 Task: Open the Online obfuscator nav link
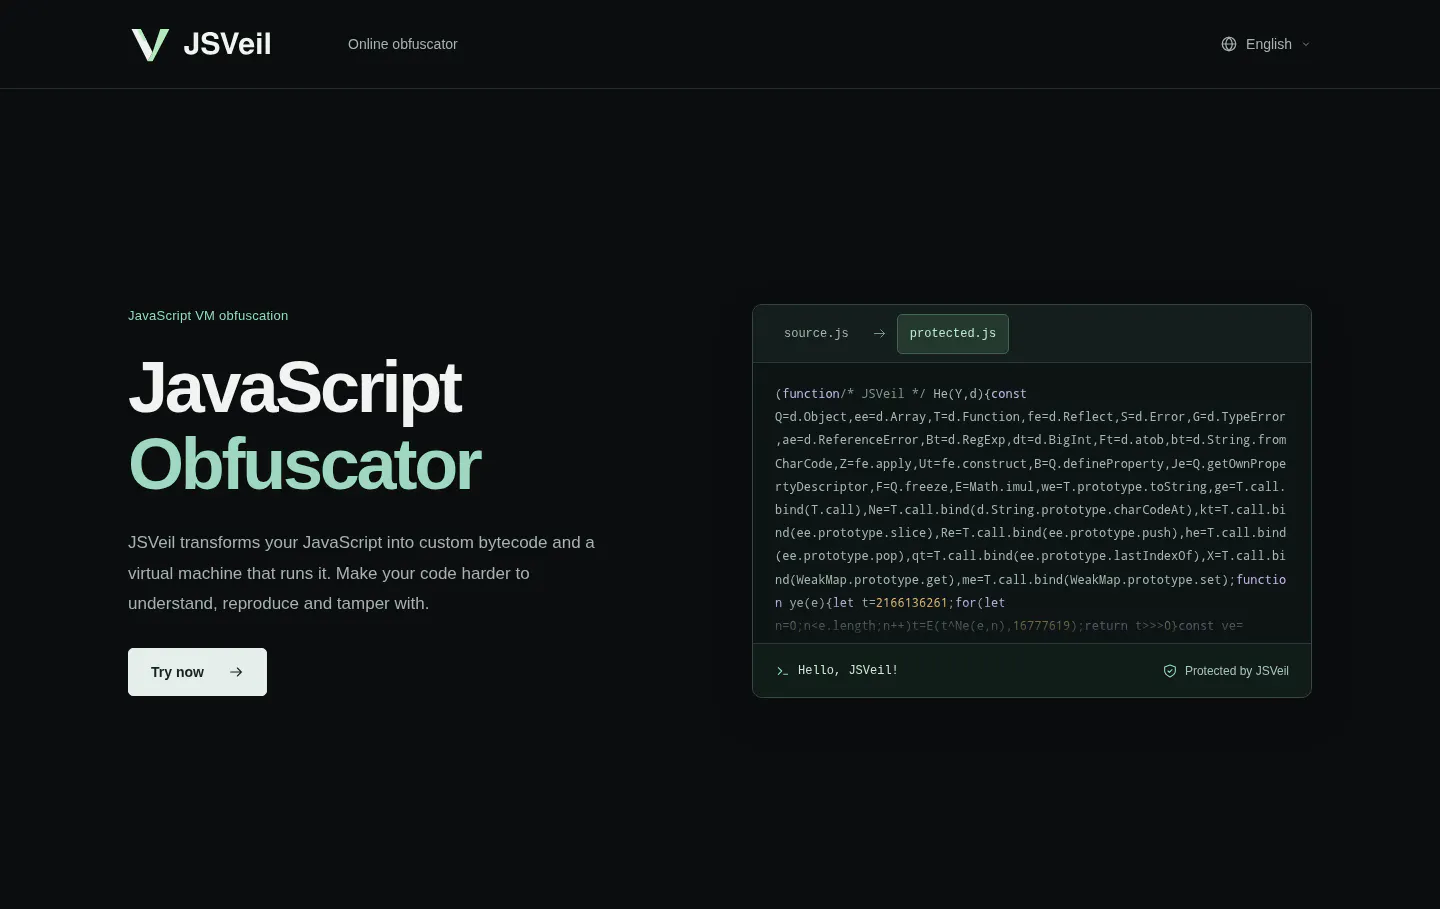click(403, 44)
